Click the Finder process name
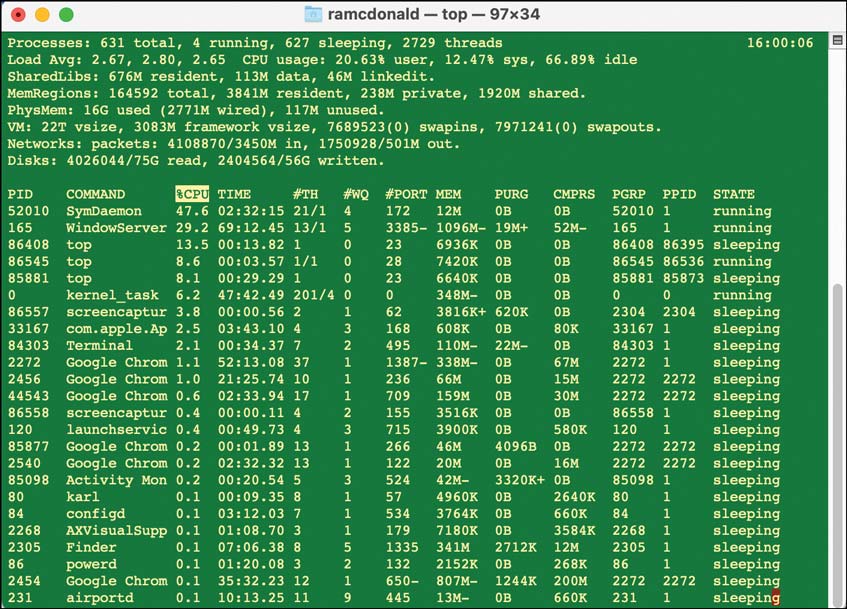 pos(91,547)
